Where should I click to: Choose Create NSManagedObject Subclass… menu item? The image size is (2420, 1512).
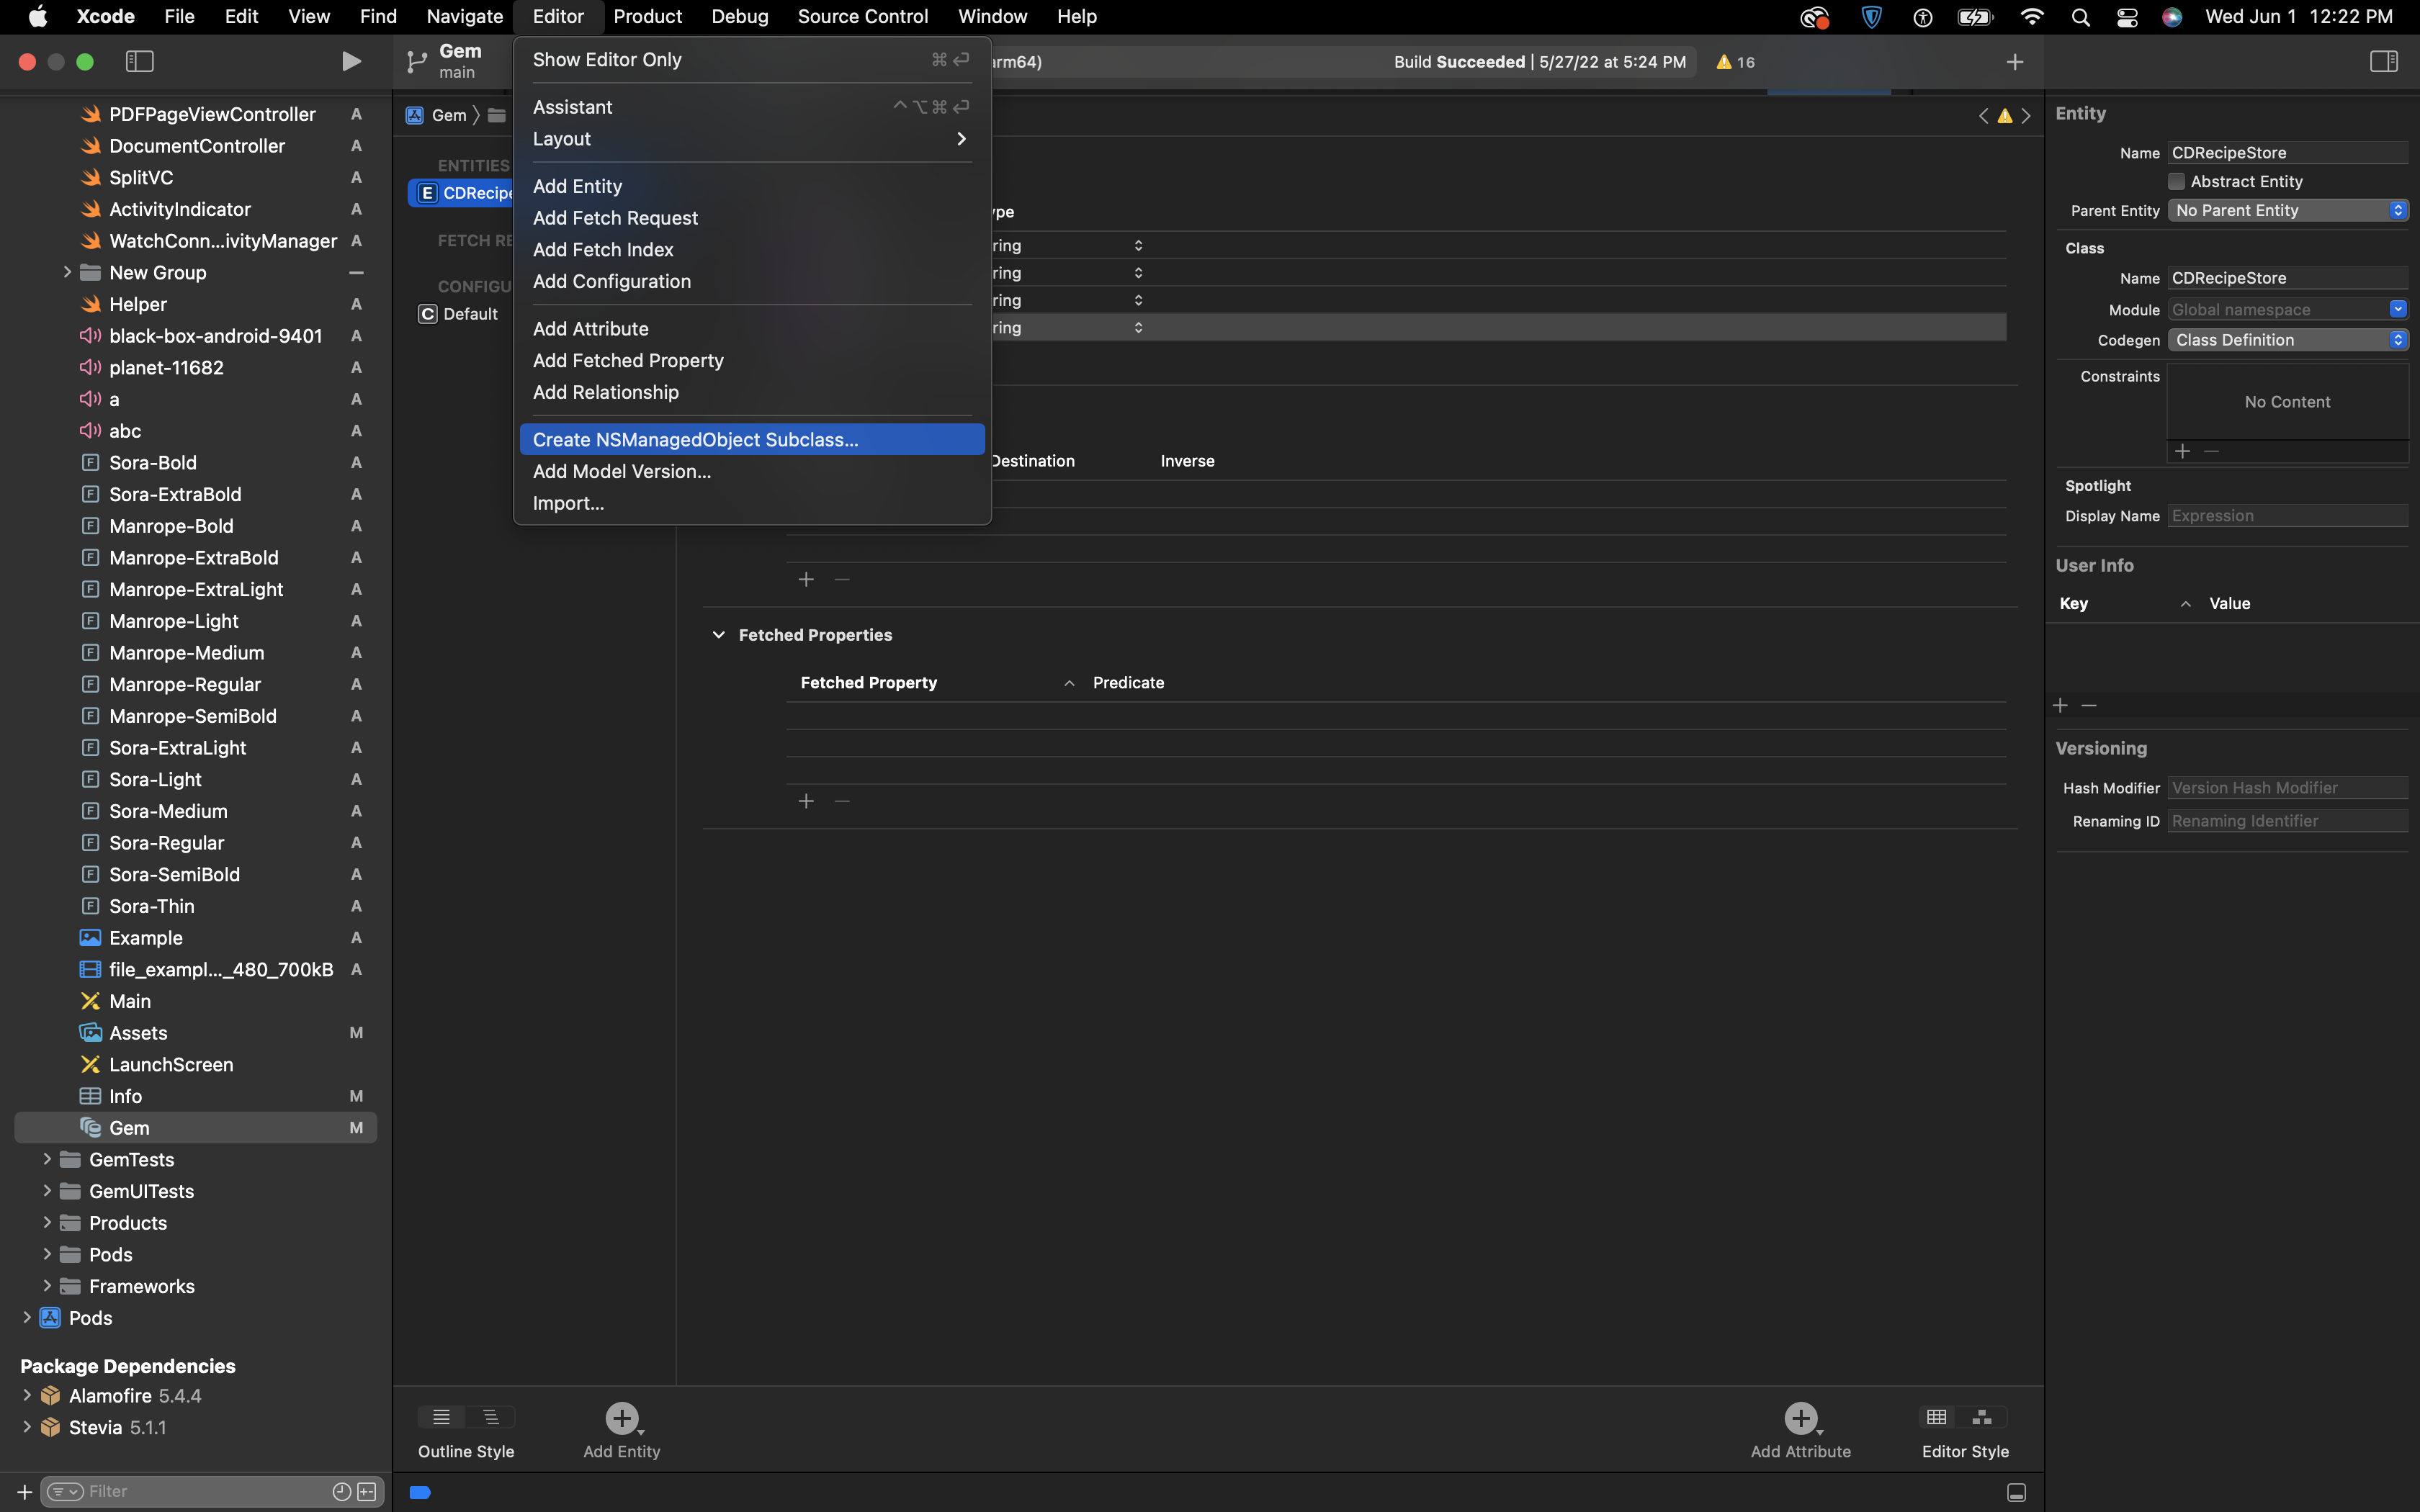click(752, 440)
